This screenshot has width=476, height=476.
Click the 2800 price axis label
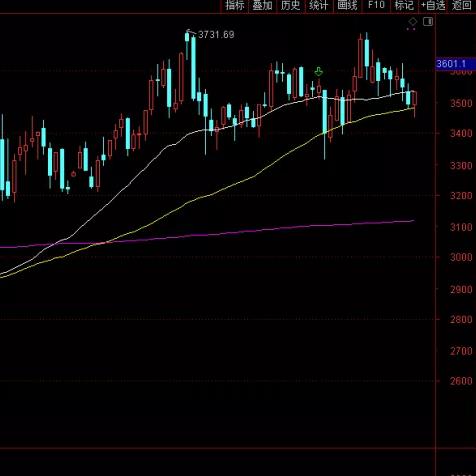tap(461, 319)
